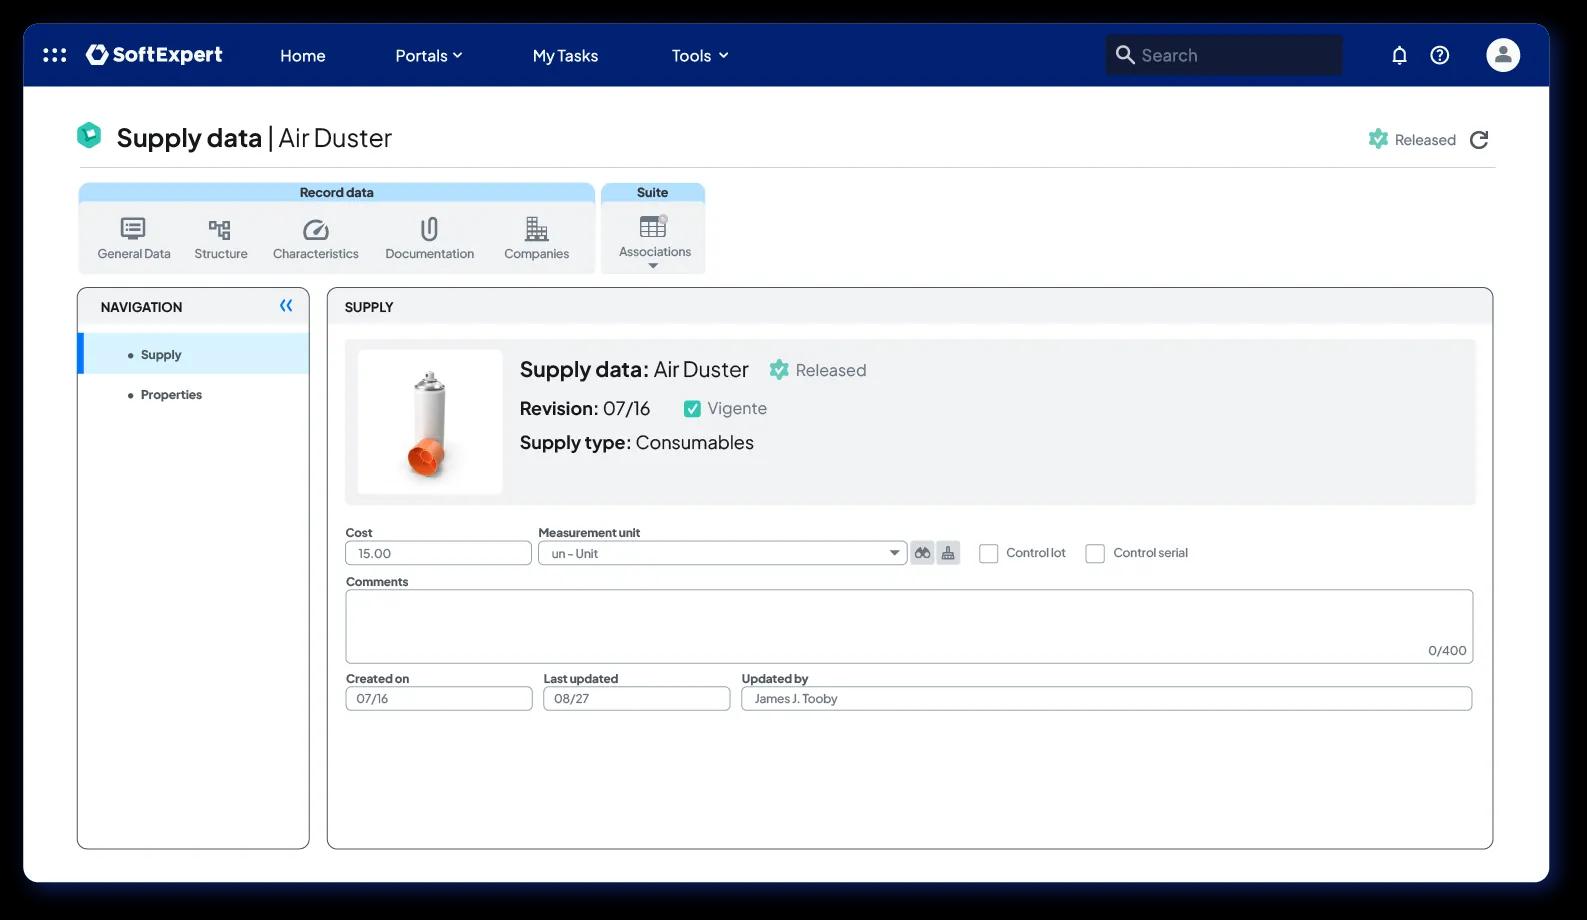
Task: Click the Released badge icon in page header
Action: pos(1378,139)
